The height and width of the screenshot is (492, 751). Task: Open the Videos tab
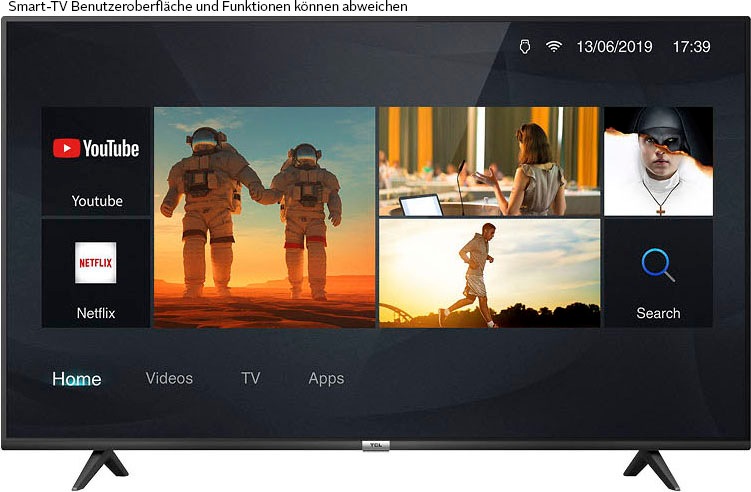click(169, 378)
